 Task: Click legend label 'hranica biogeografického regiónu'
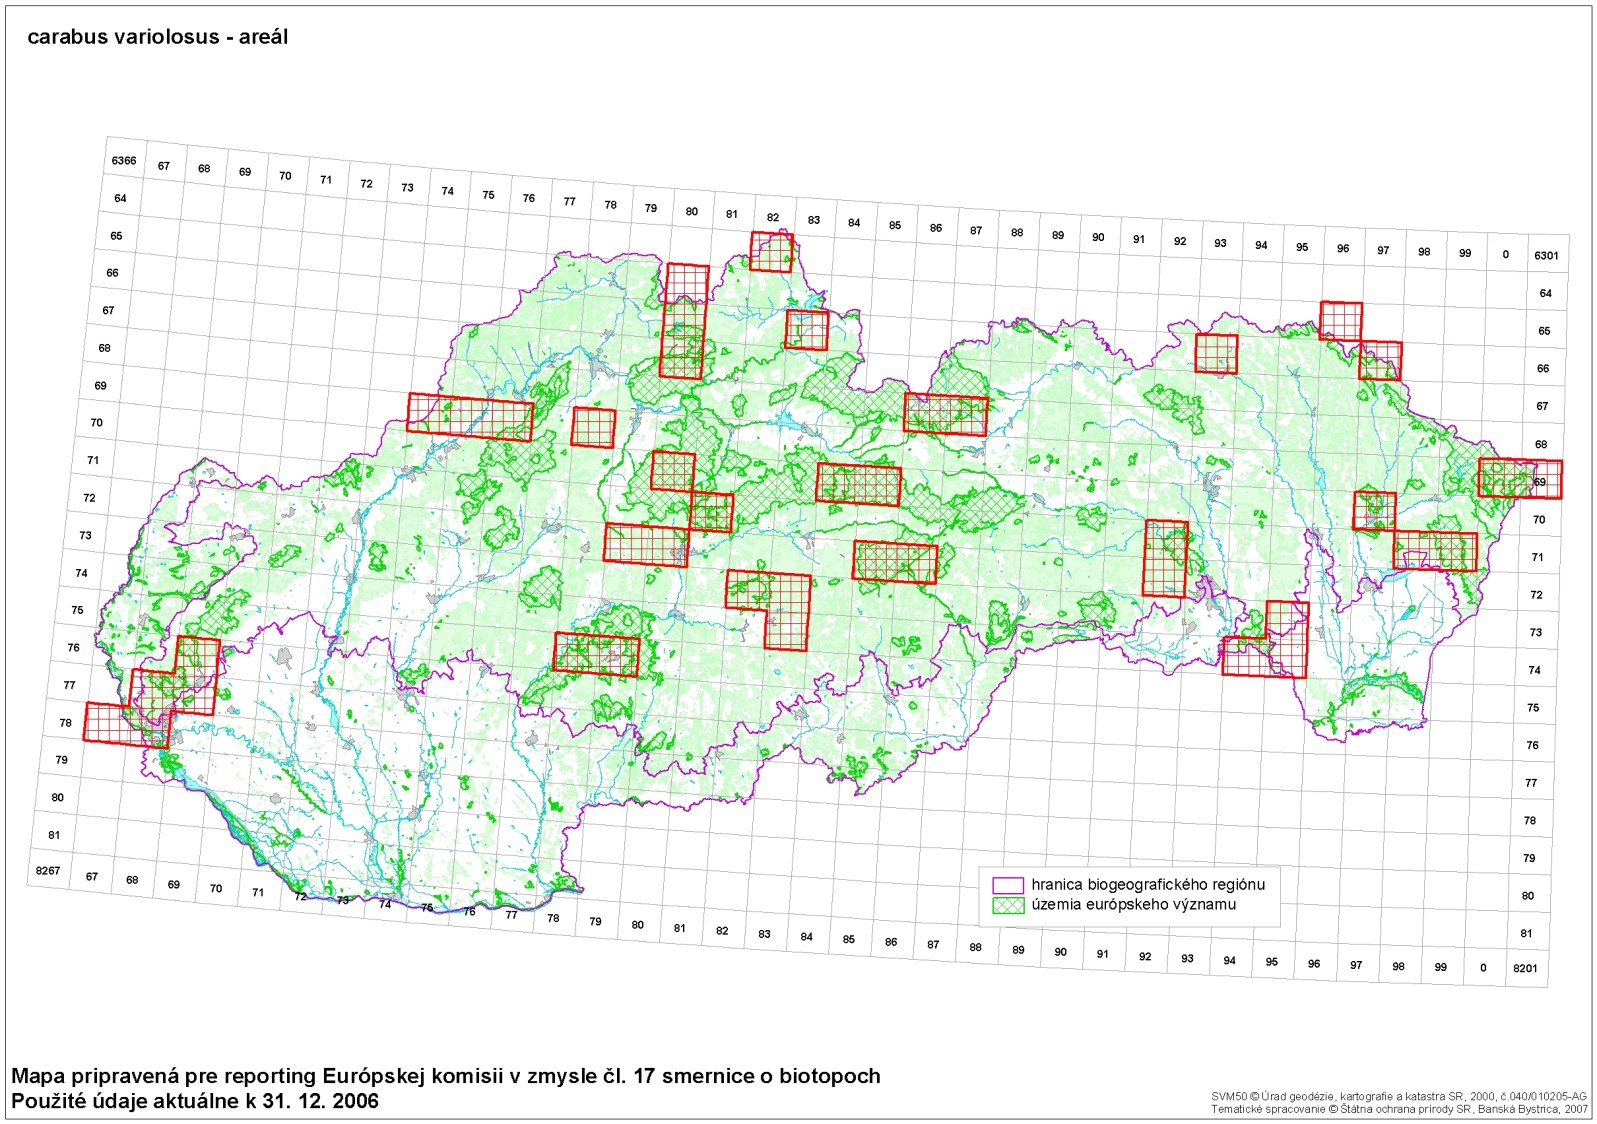1148,885
